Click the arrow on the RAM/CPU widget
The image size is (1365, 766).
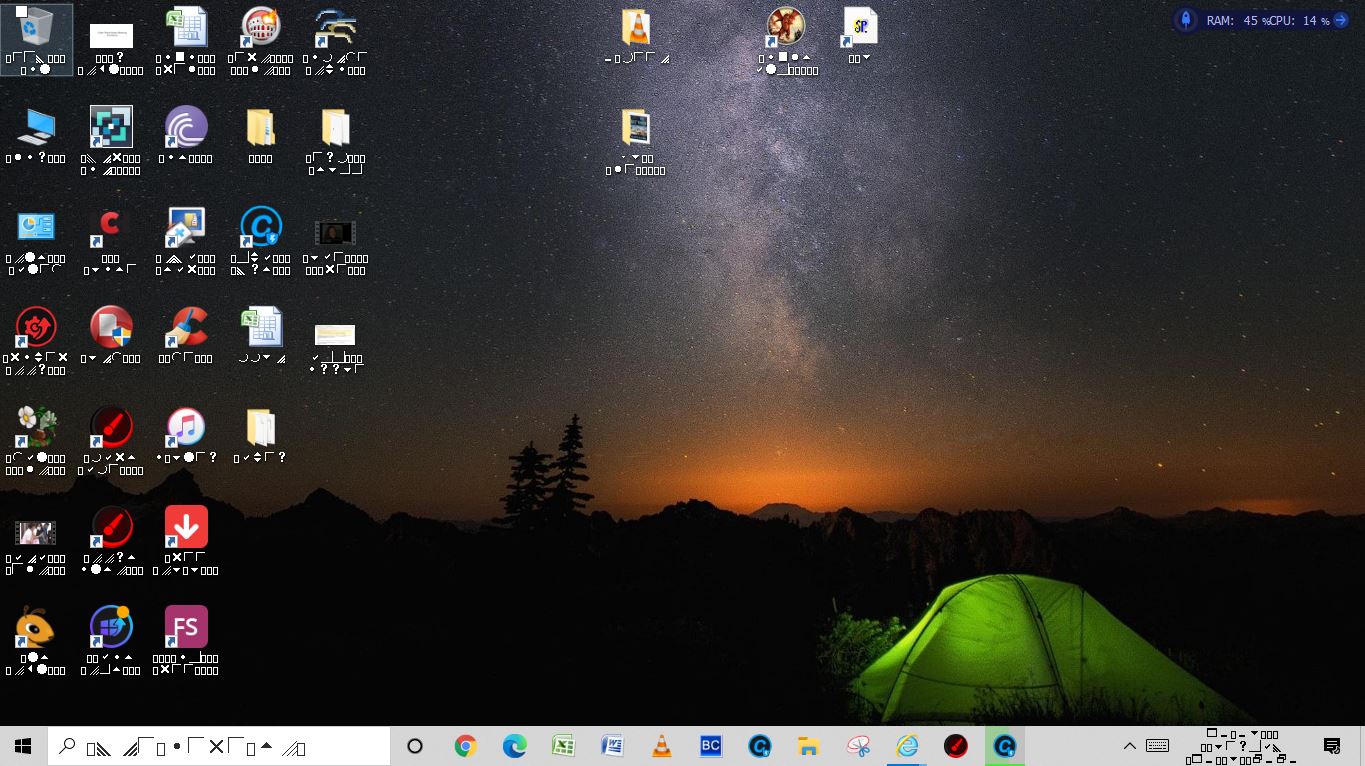point(1341,20)
